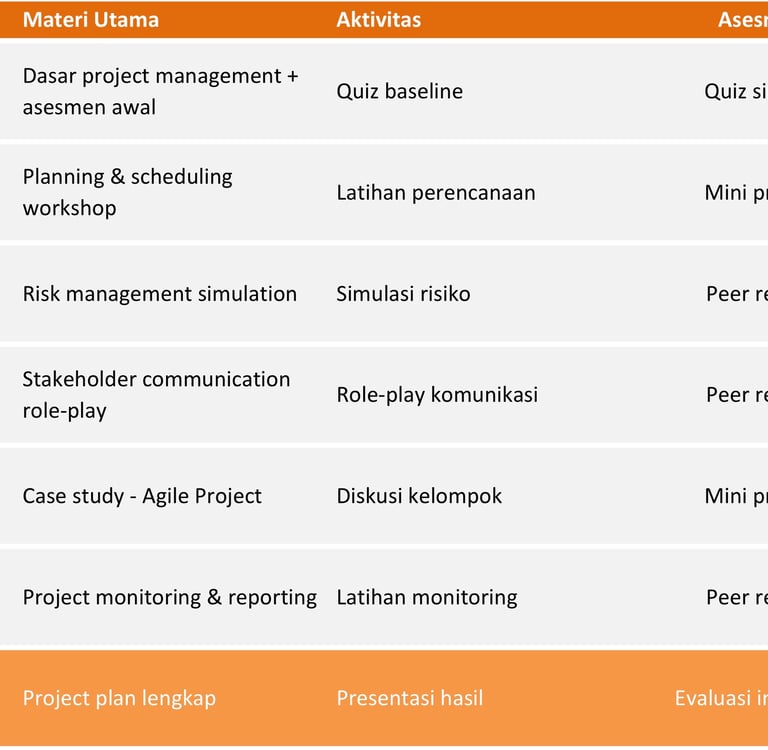
Task: Click the "Stakeholder communication role-play" cell
Action: pos(157,395)
